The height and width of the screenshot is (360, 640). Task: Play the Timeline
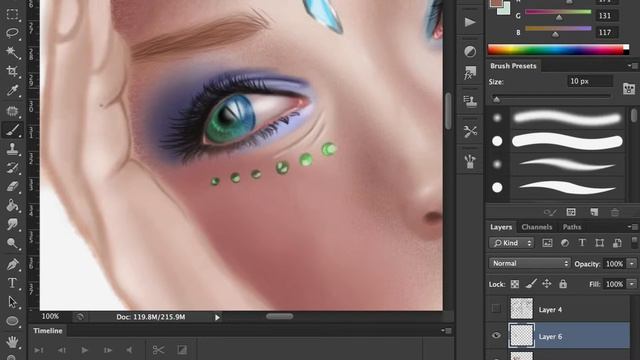(84, 350)
